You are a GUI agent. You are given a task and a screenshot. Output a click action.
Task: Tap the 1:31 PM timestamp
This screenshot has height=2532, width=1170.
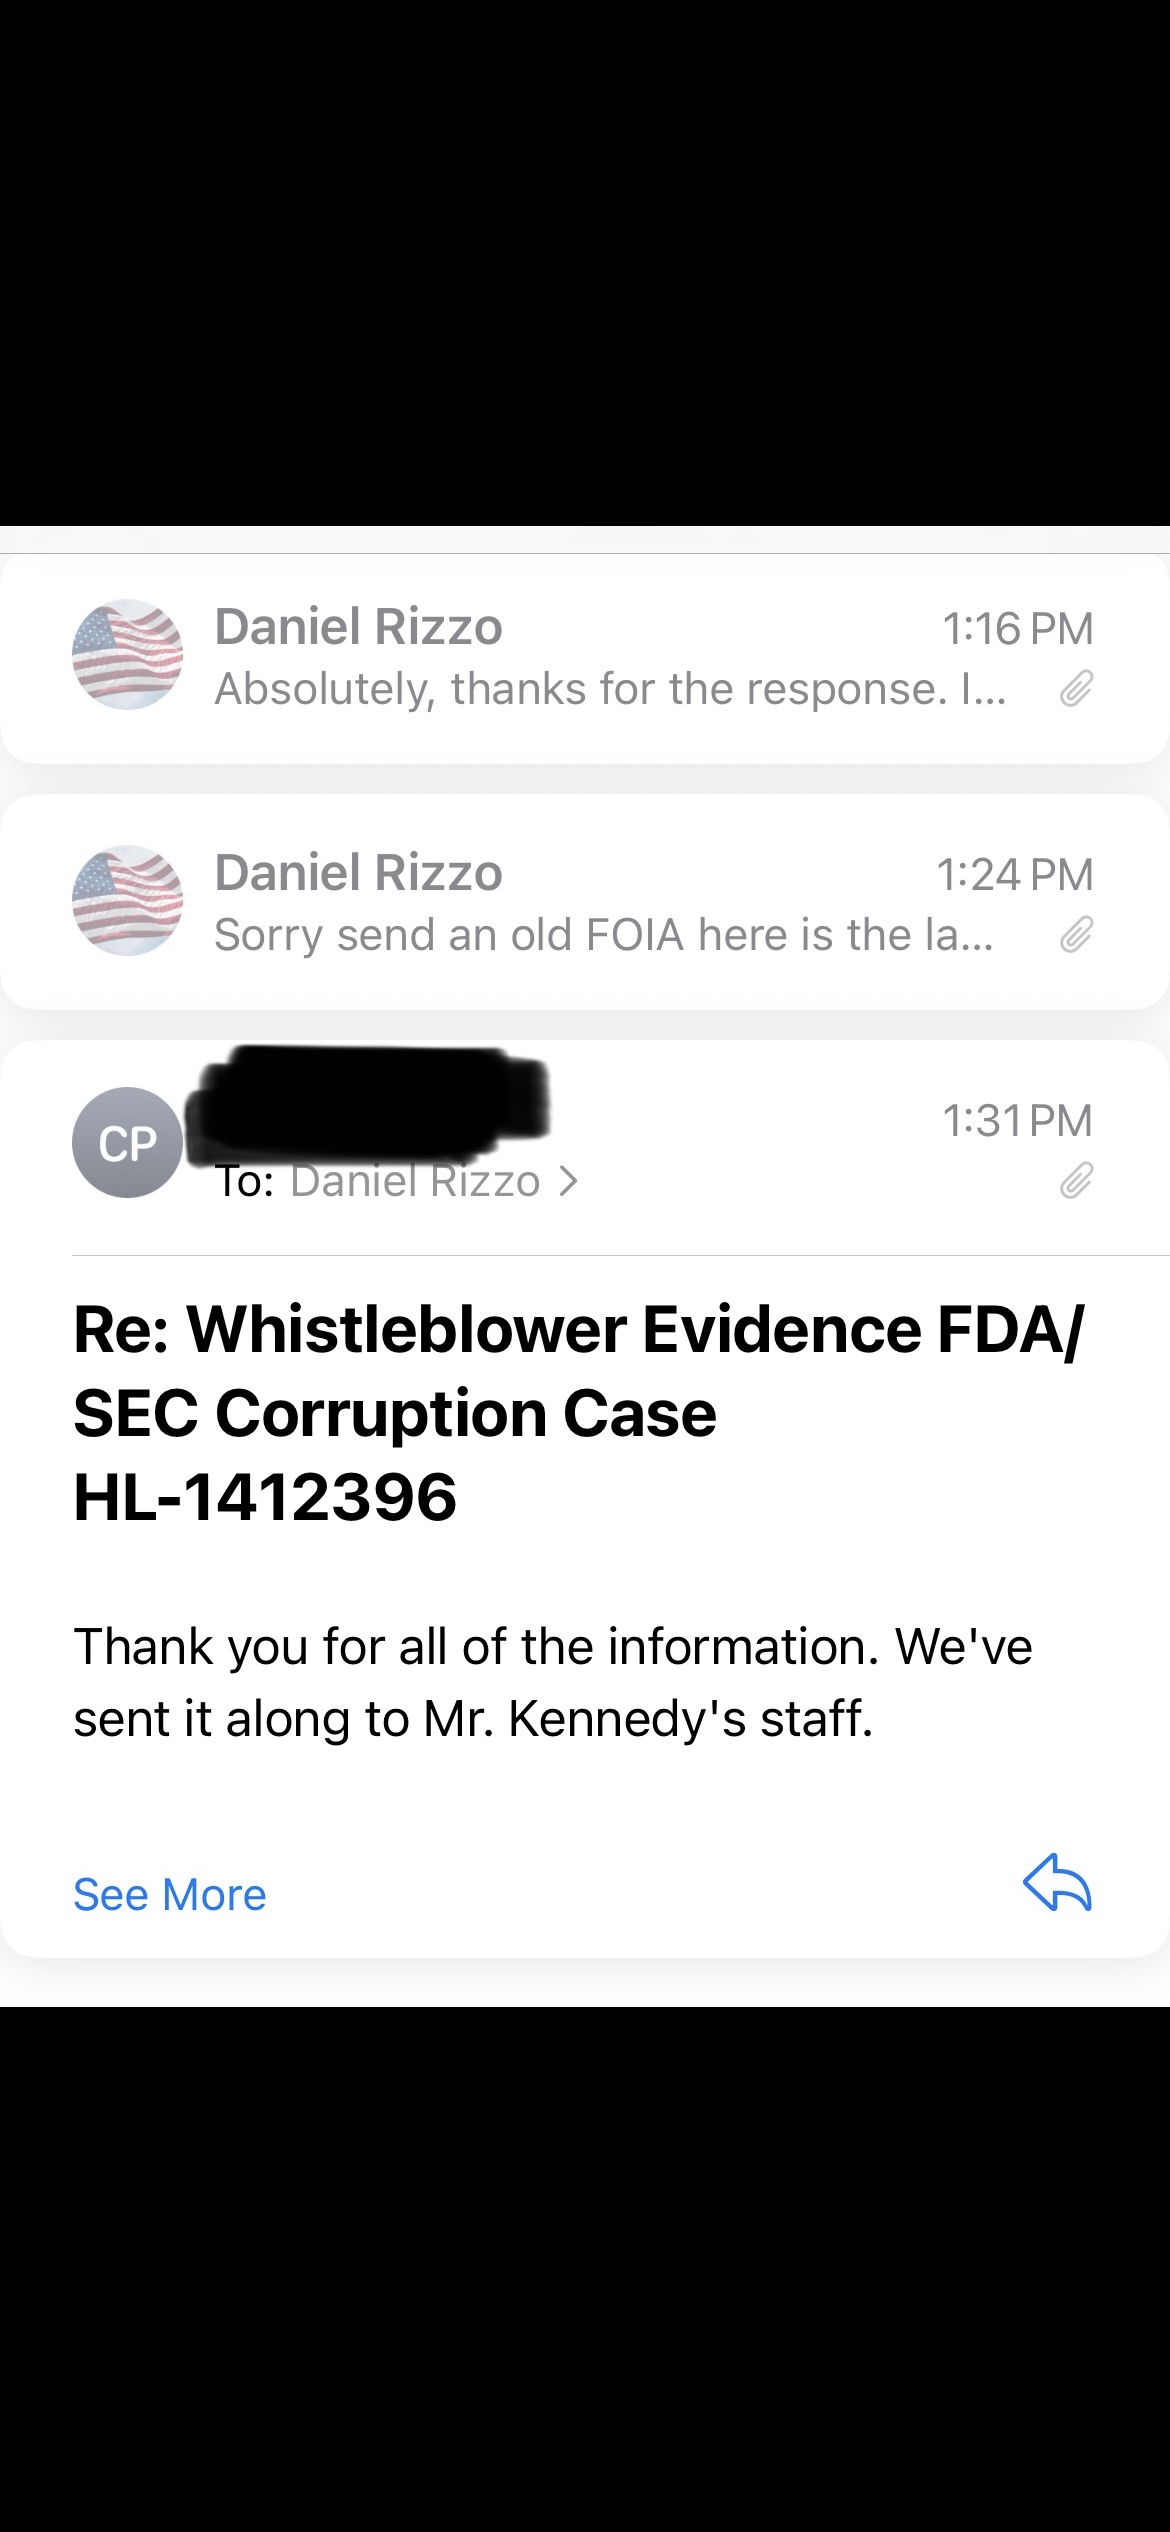tap(1017, 1121)
